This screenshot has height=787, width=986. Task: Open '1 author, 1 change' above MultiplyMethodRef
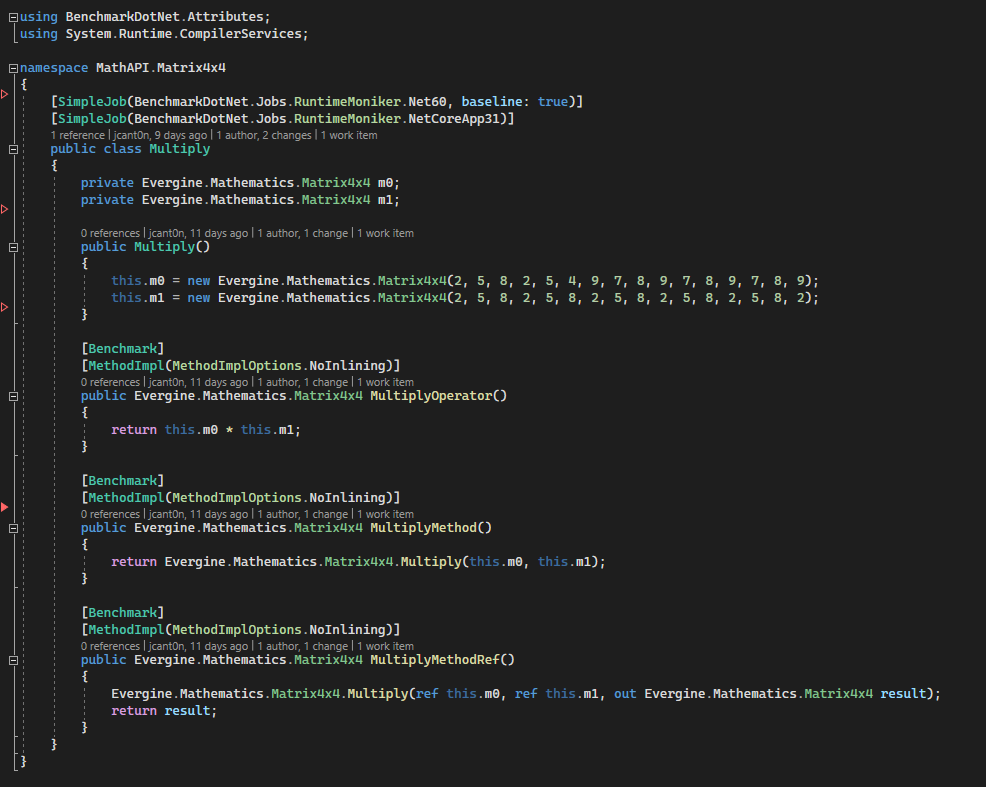click(x=302, y=646)
